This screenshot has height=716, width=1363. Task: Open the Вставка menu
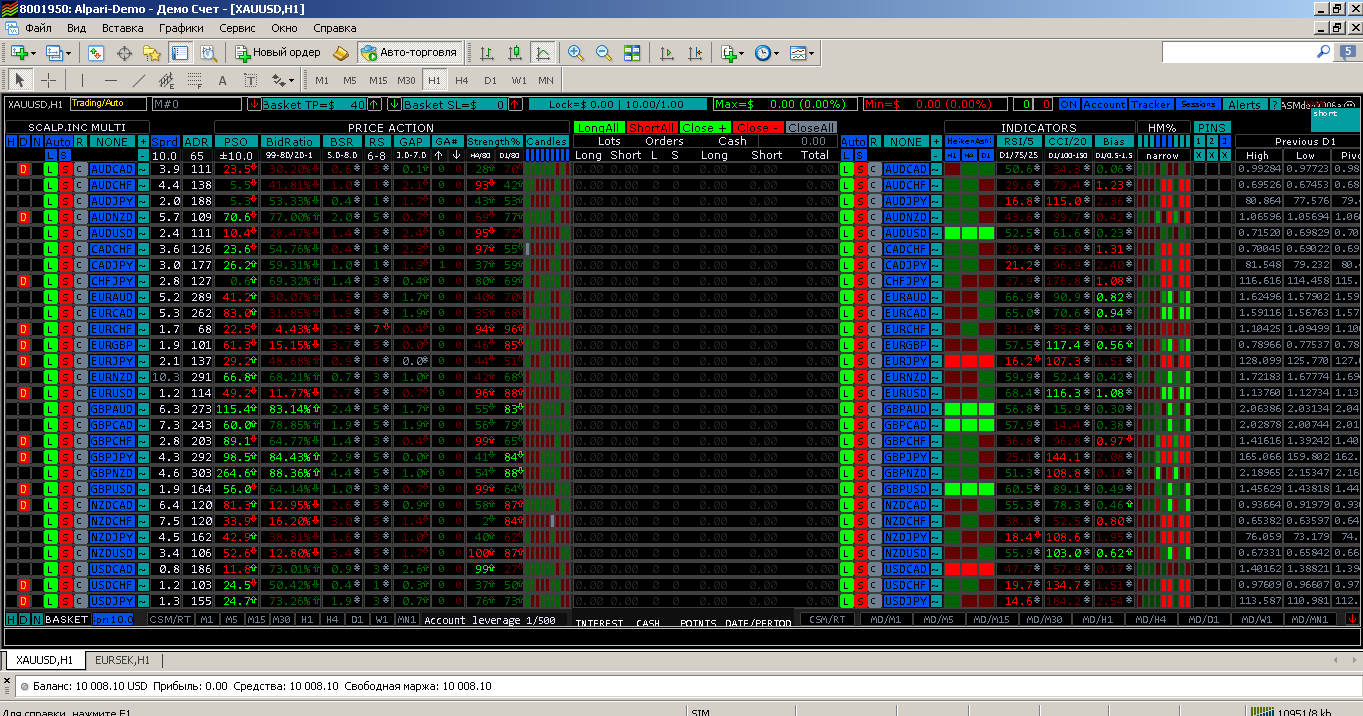click(123, 28)
